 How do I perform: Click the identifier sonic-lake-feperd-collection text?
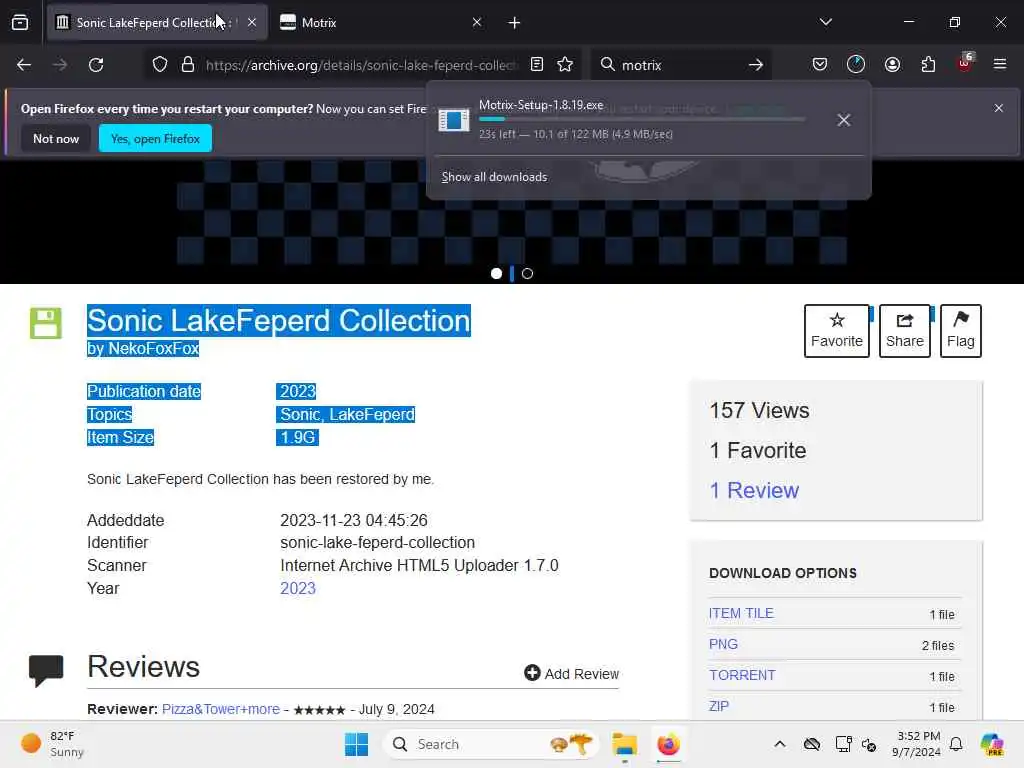(x=377, y=543)
